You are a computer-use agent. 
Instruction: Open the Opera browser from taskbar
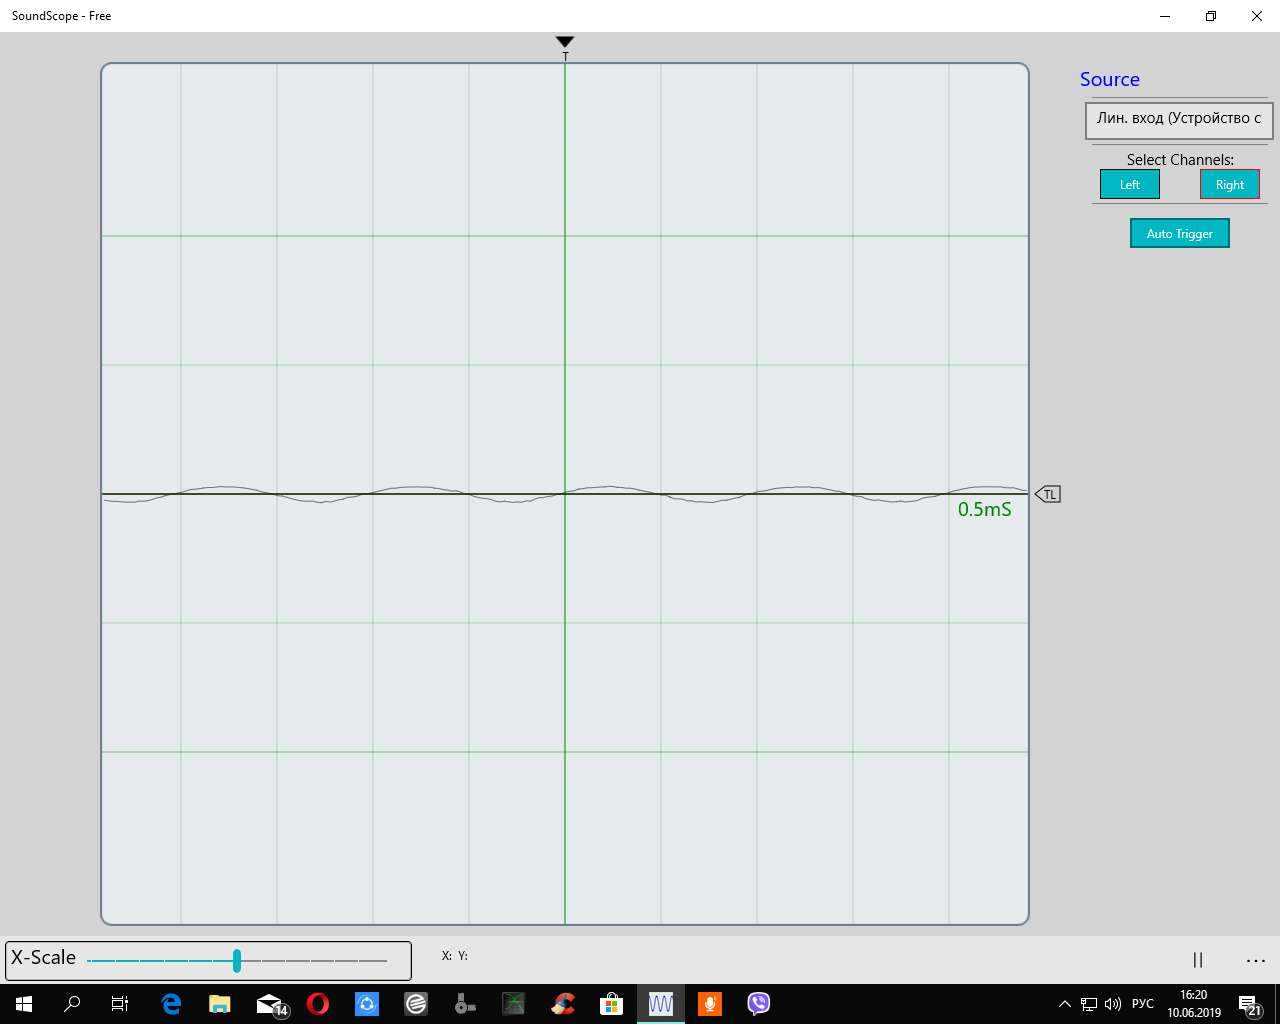tap(318, 1004)
